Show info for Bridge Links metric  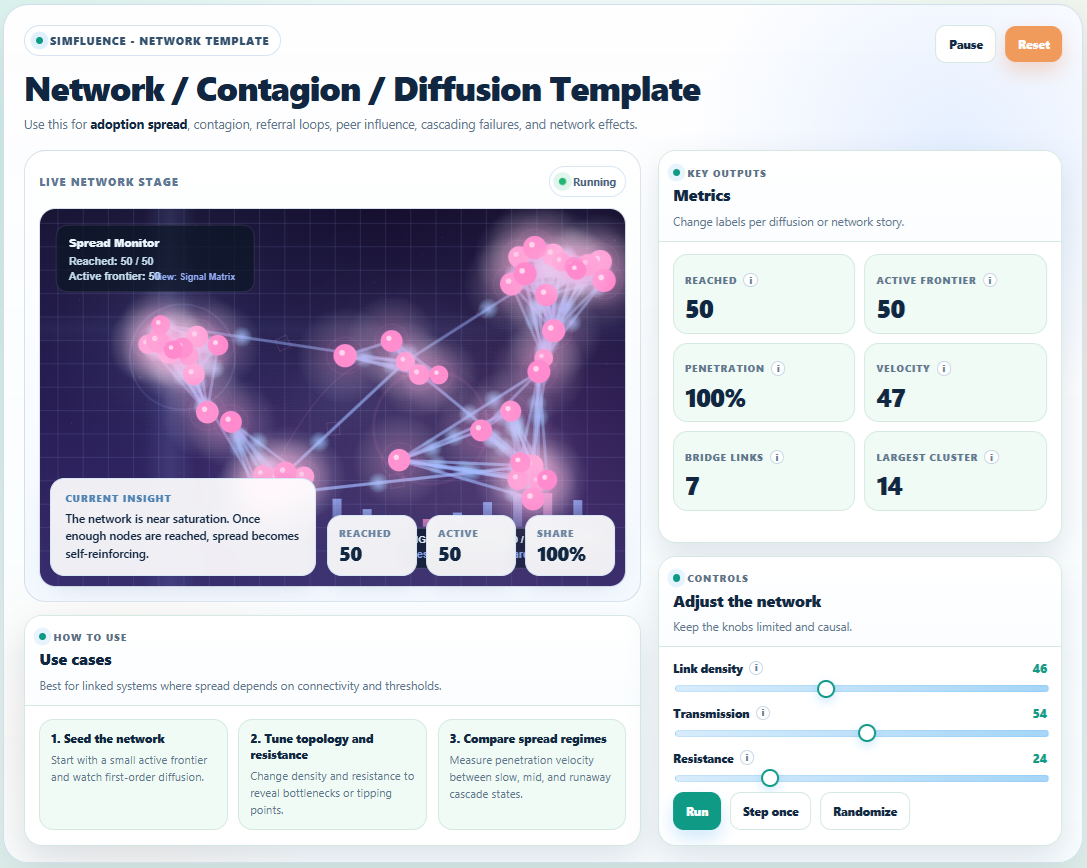[x=777, y=458]
